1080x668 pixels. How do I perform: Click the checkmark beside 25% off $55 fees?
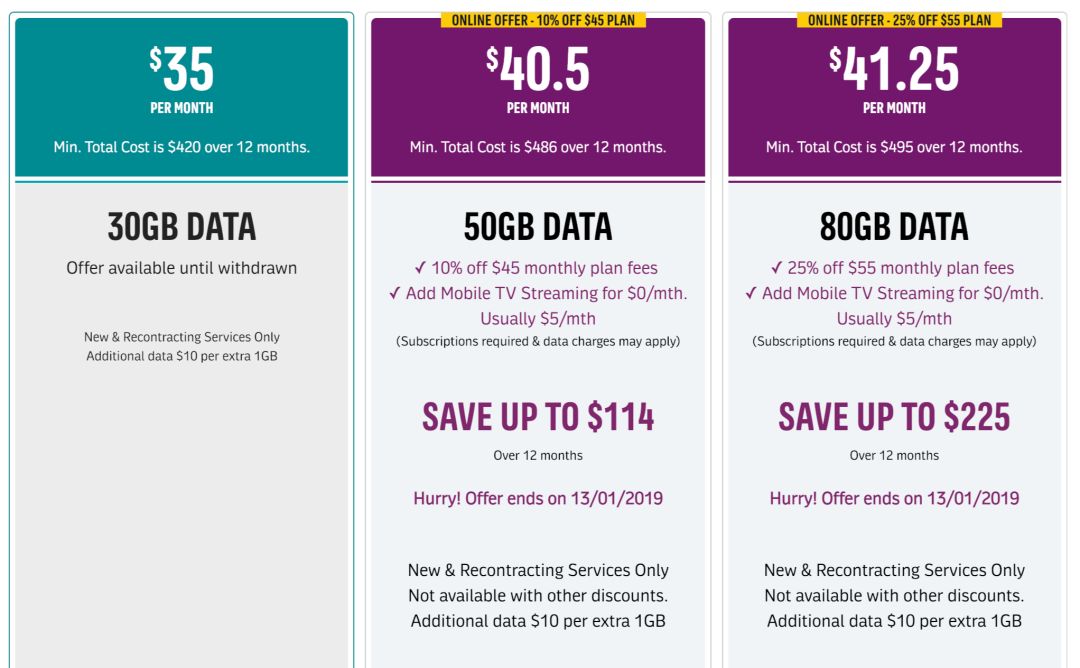pos(777,268)
